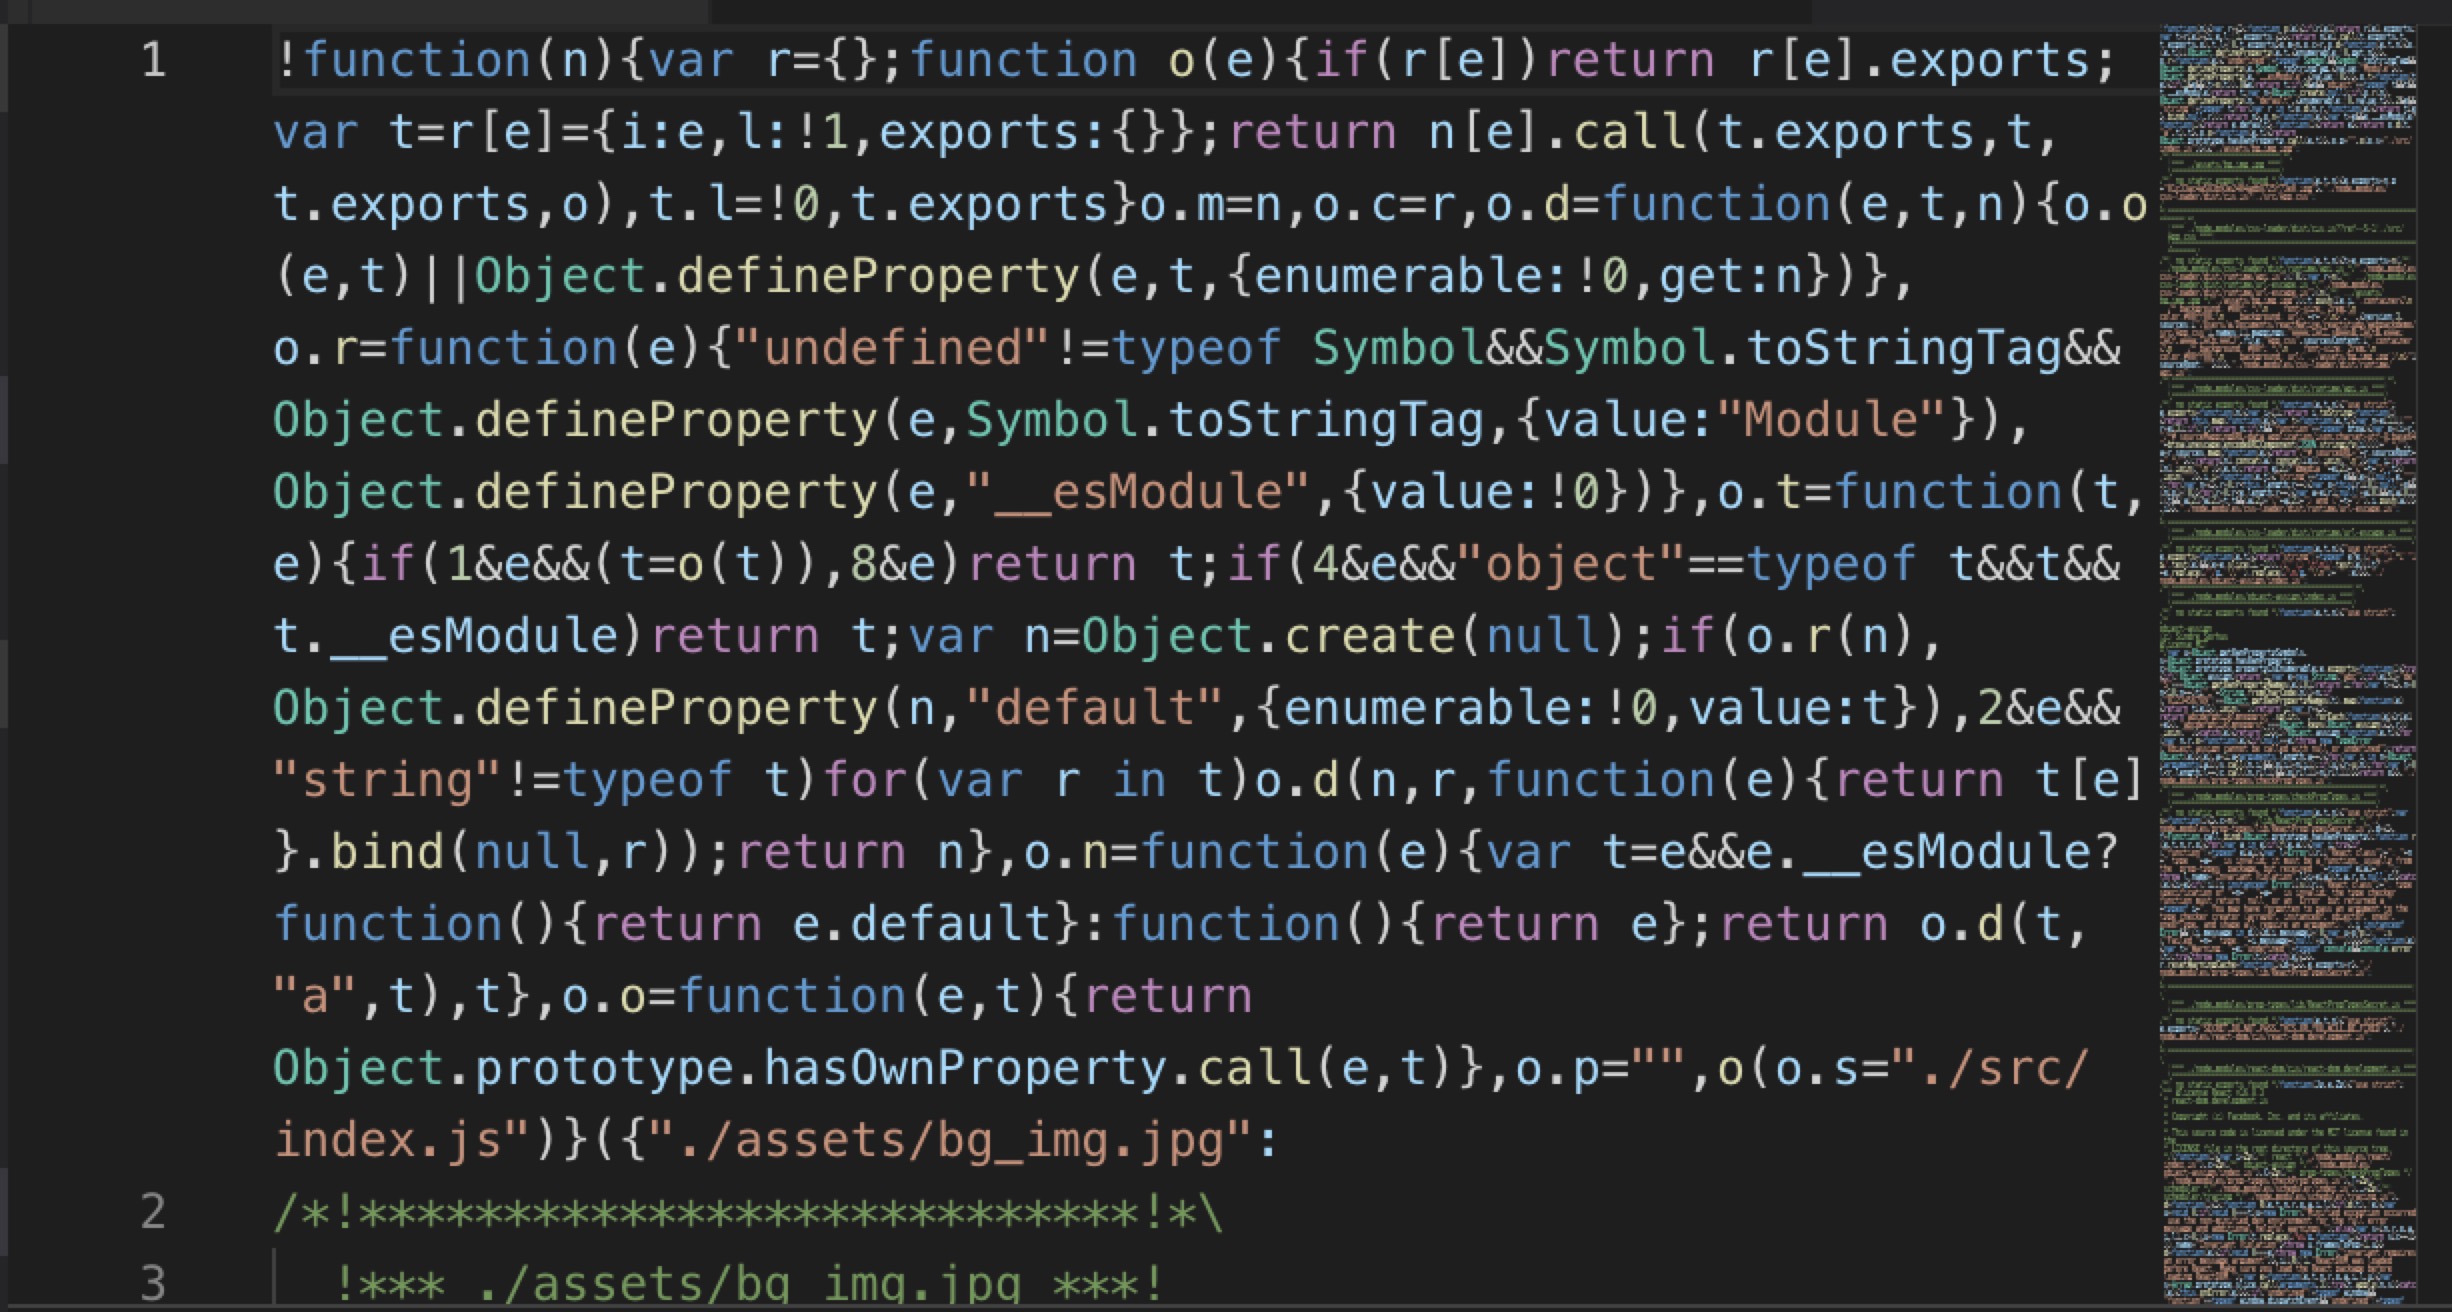Click the asterisk comment on line 2
This screenshot has height=1312, width=2452.
point(748,1214)
